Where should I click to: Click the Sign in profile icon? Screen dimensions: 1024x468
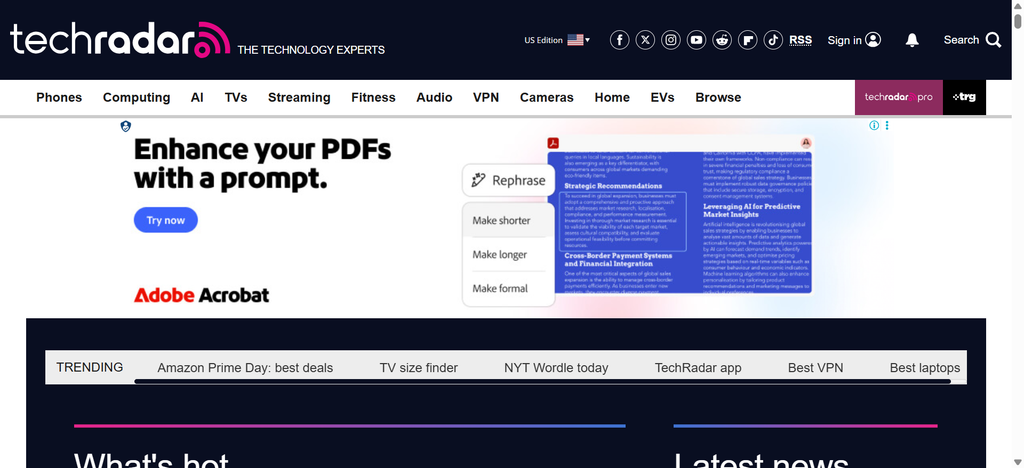(873, 40)
